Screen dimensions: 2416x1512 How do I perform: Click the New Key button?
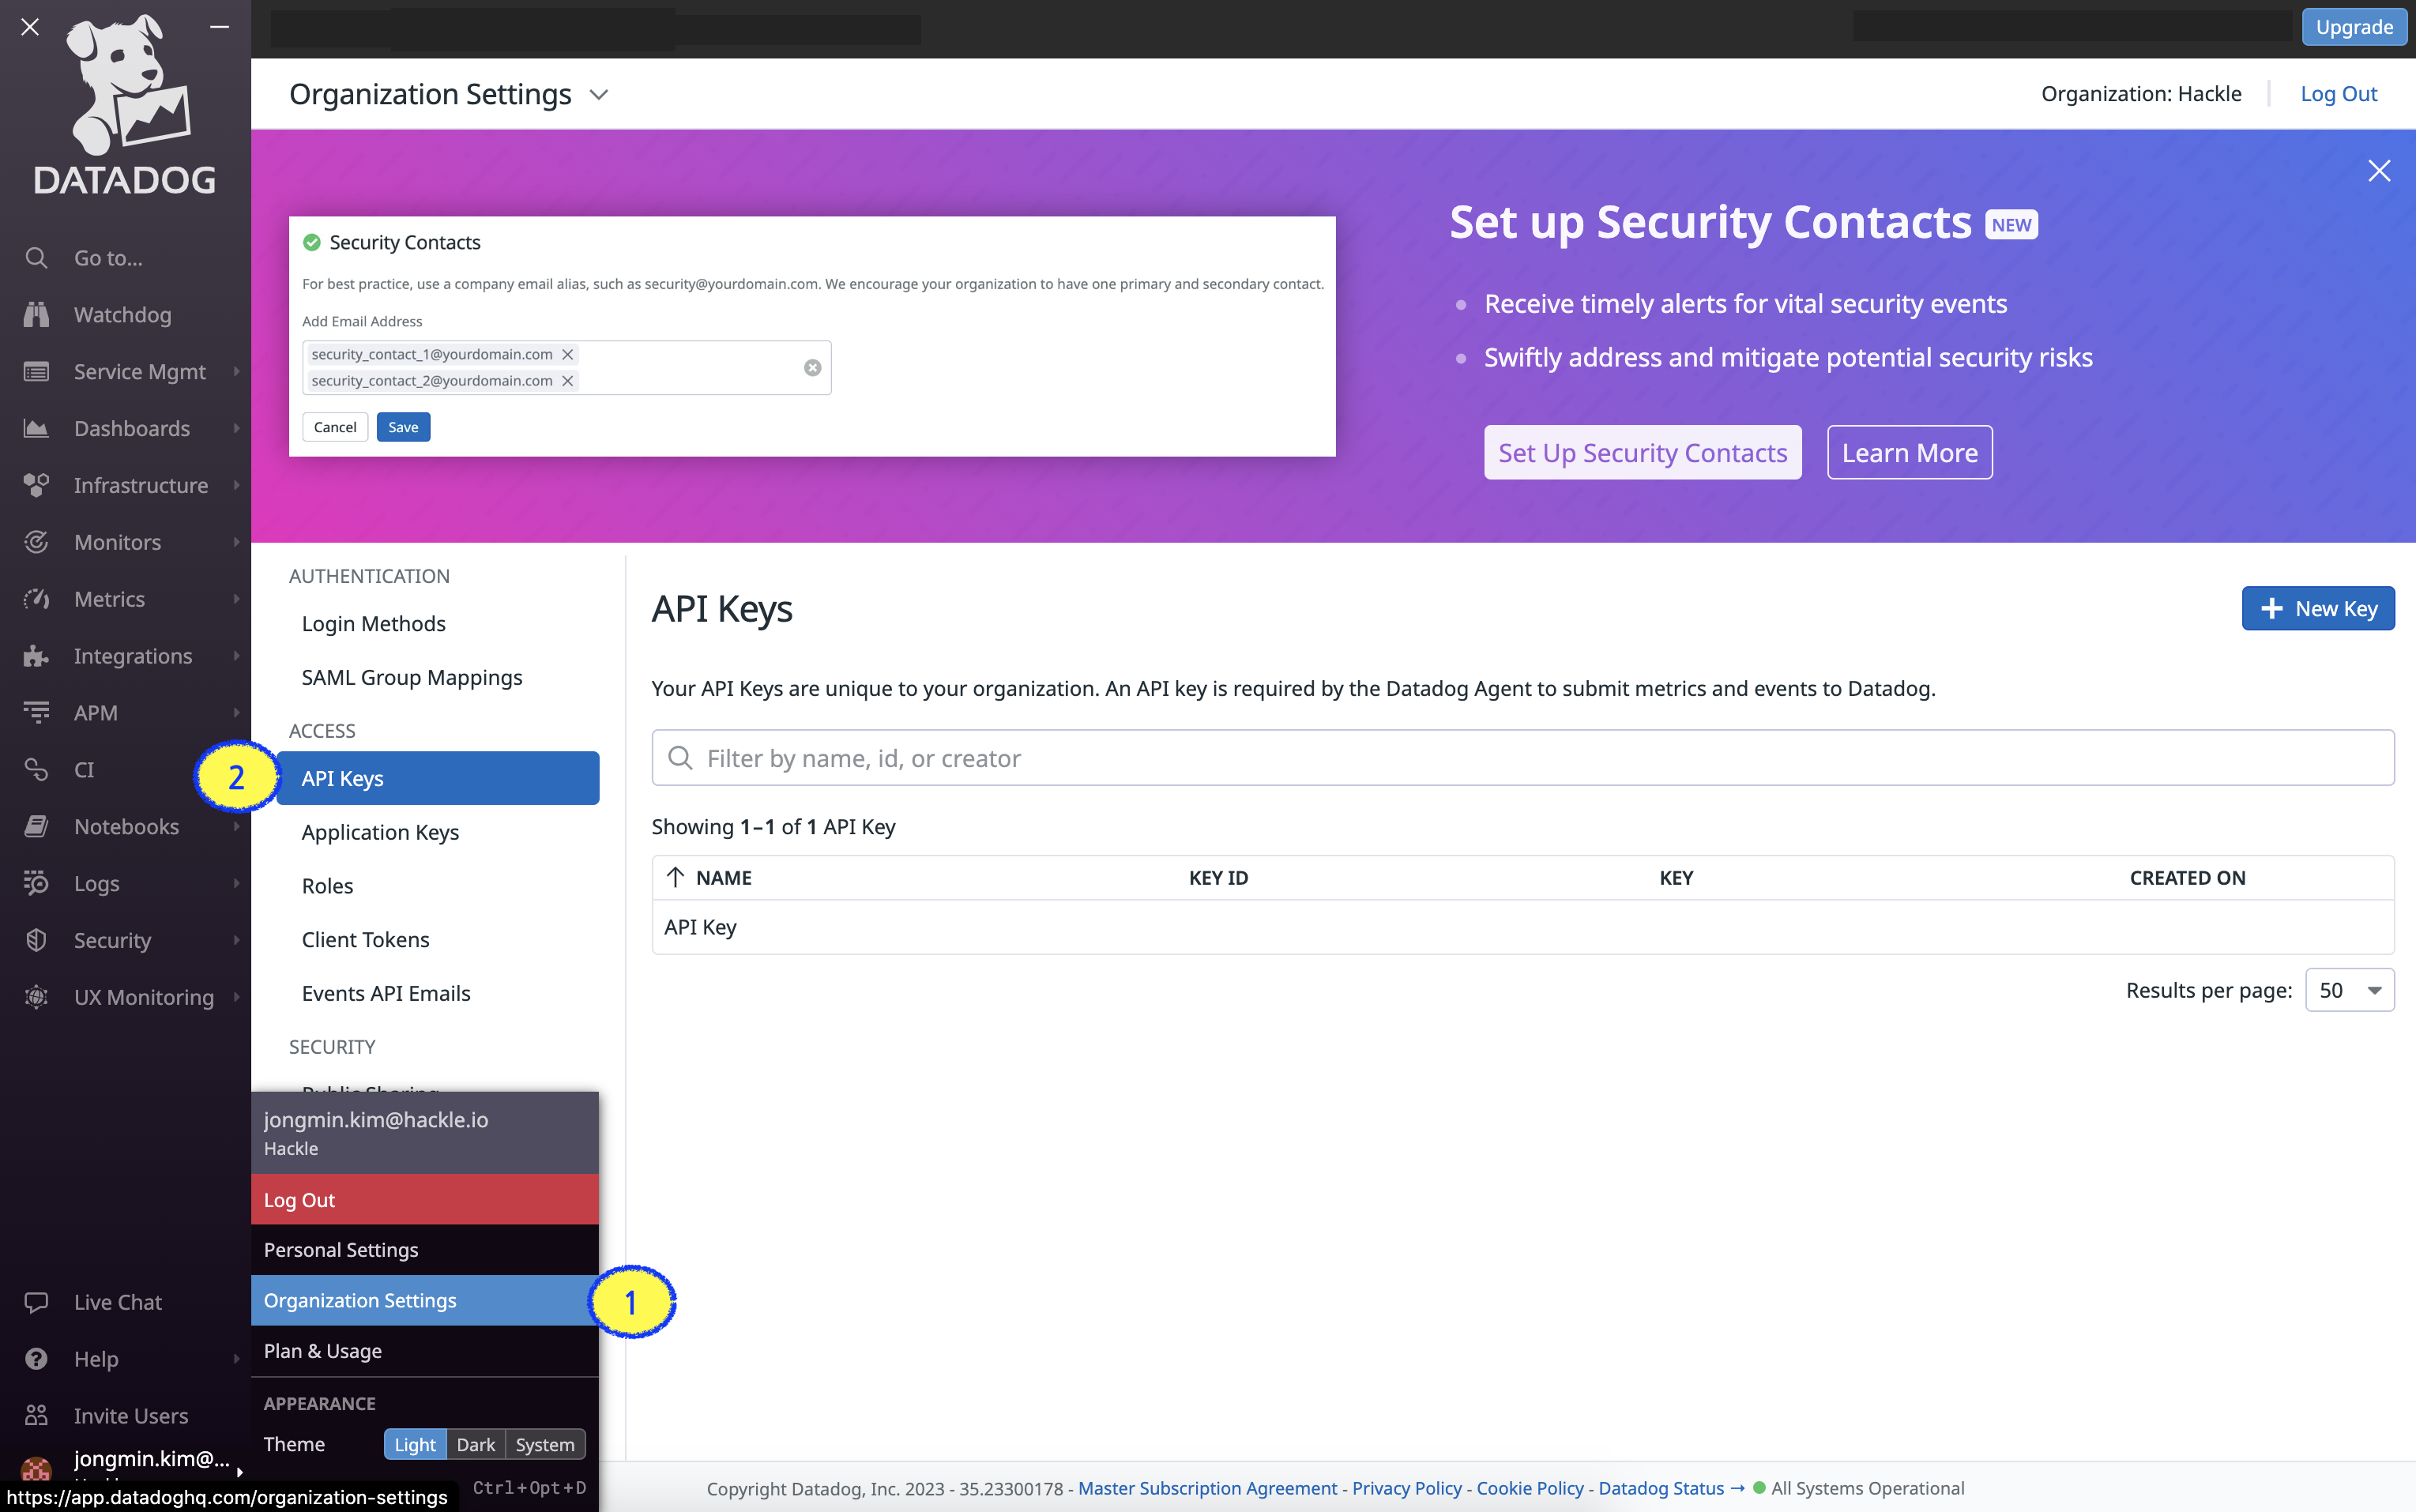(x=2317, y=608)
